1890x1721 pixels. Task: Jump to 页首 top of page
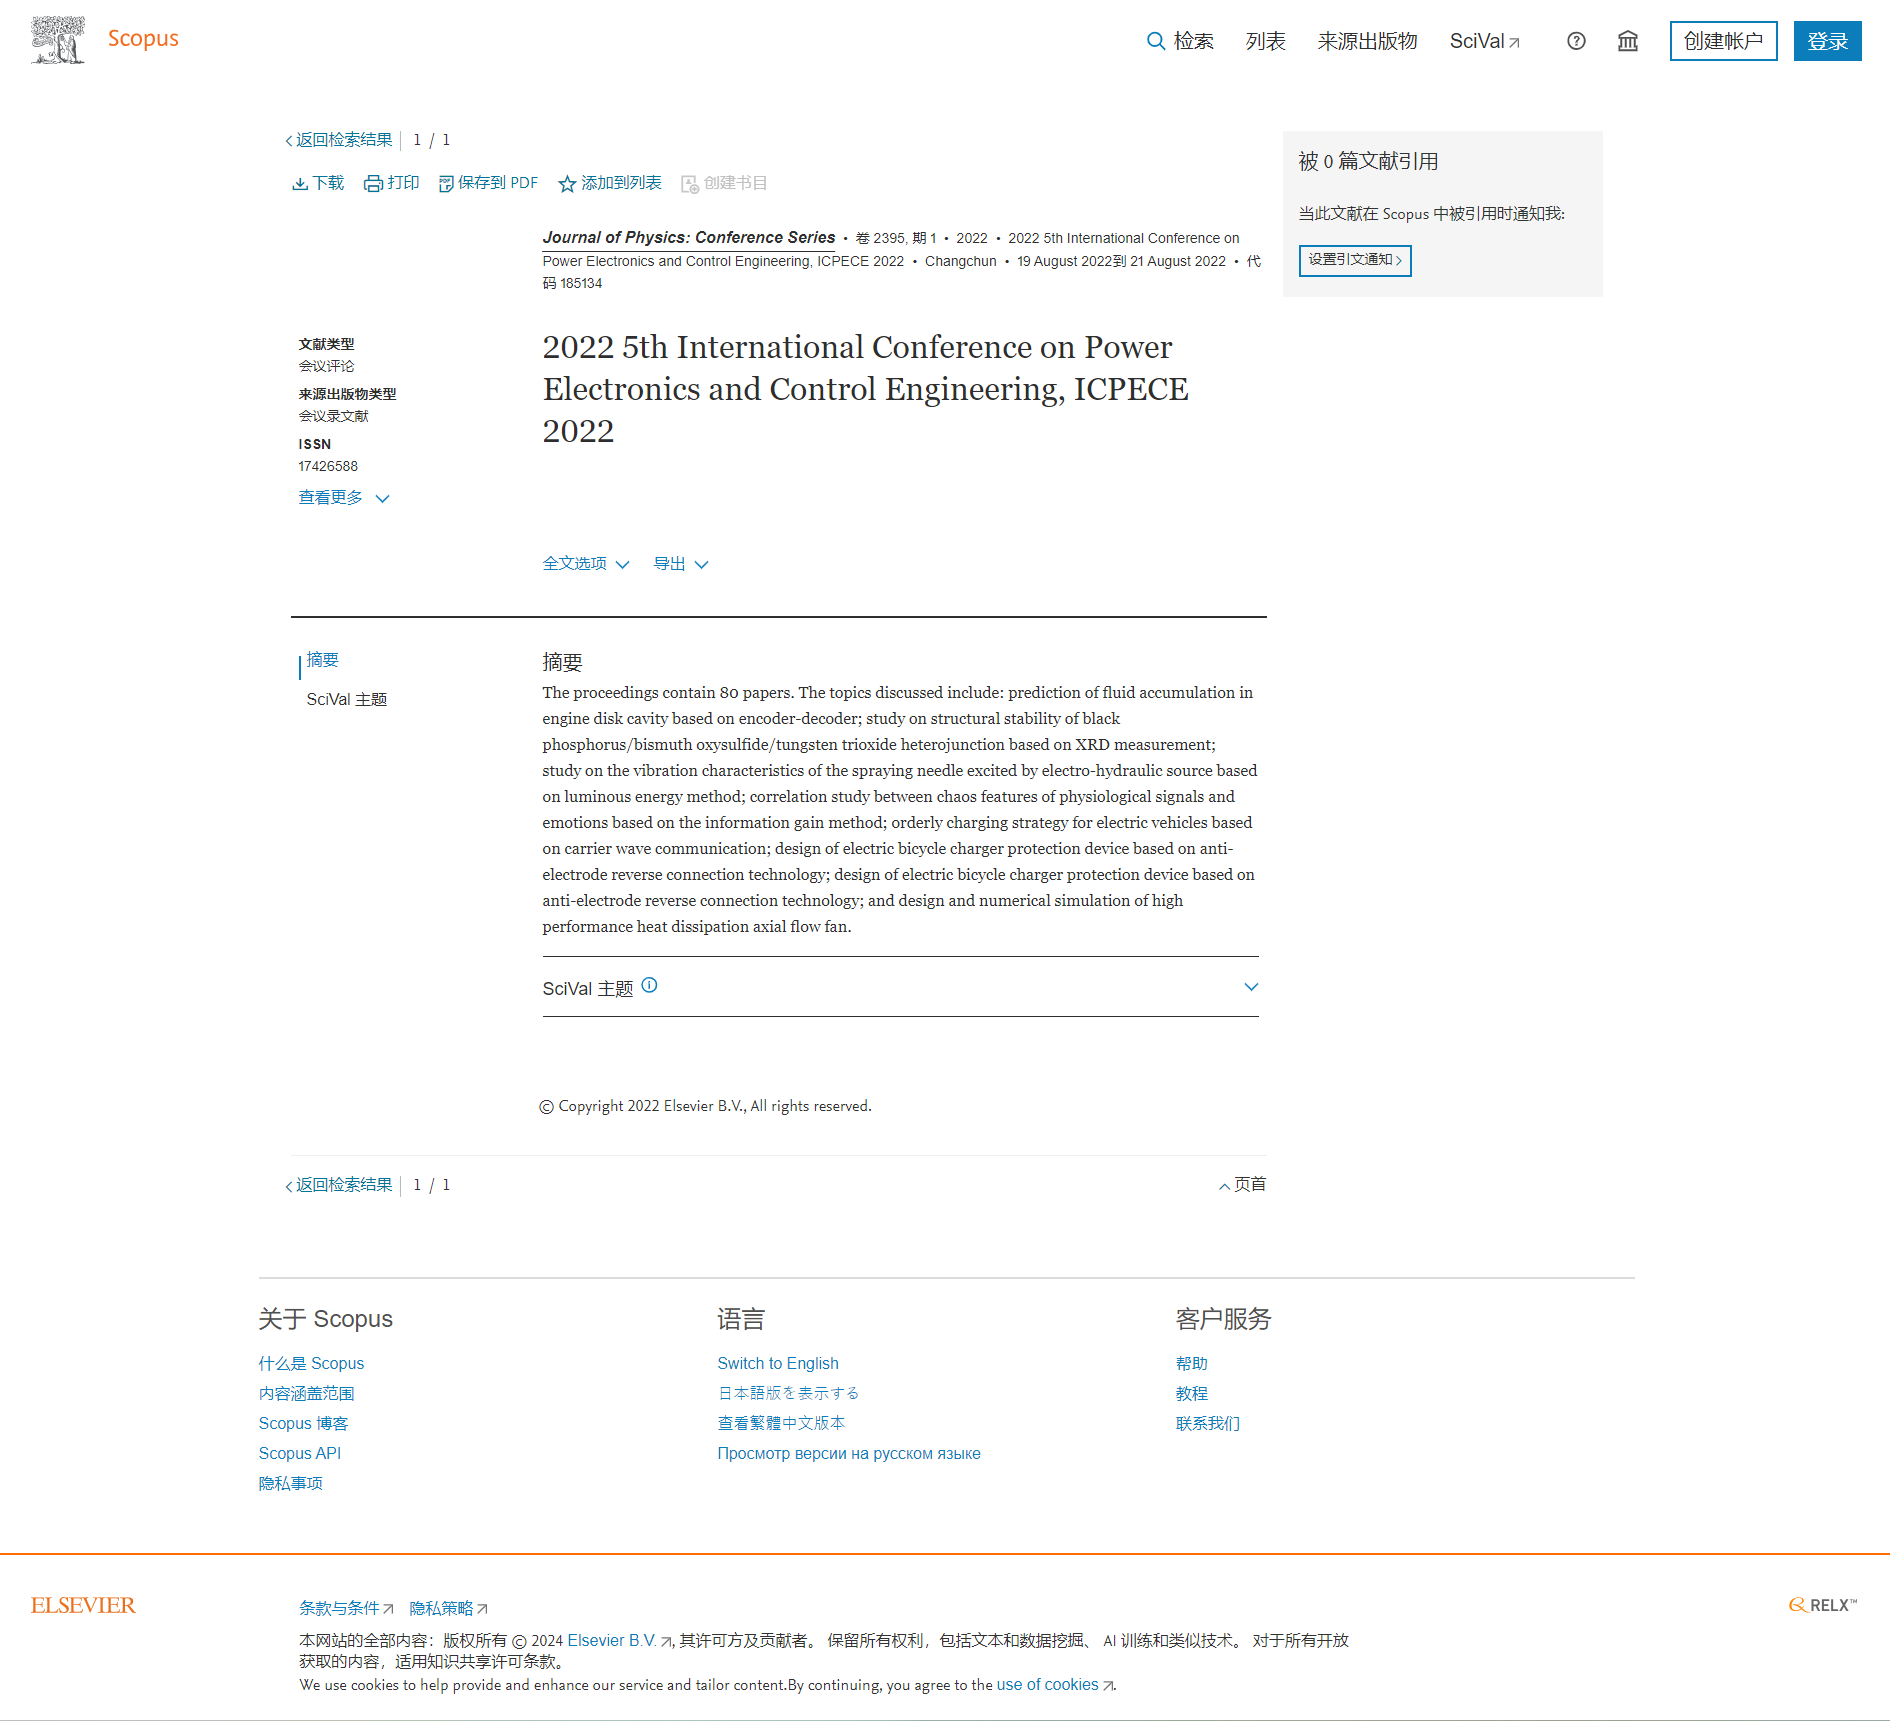click(x=1242, y=1184)
